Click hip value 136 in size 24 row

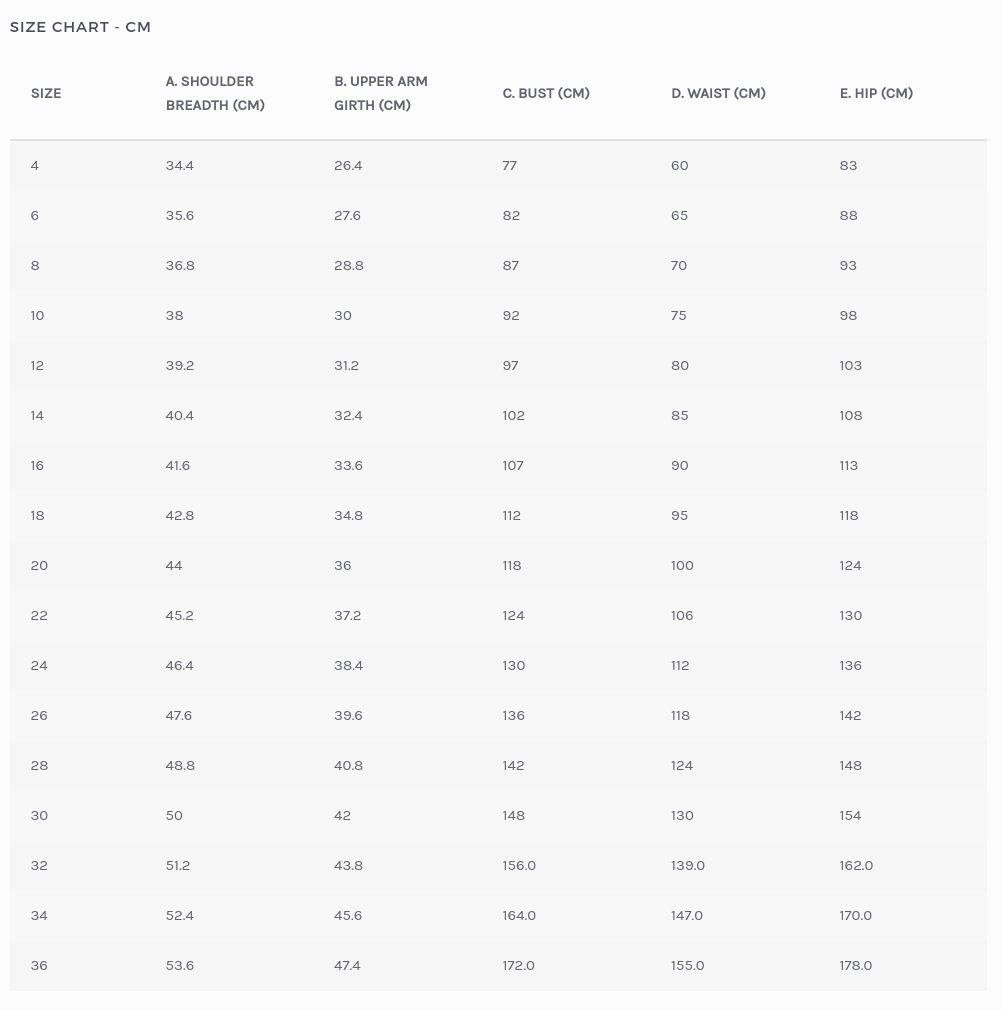[850, 665]
